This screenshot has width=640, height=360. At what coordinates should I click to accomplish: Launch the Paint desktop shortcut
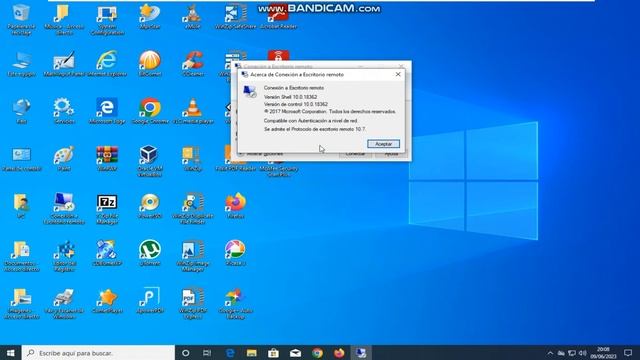click(x=64, y=158)
